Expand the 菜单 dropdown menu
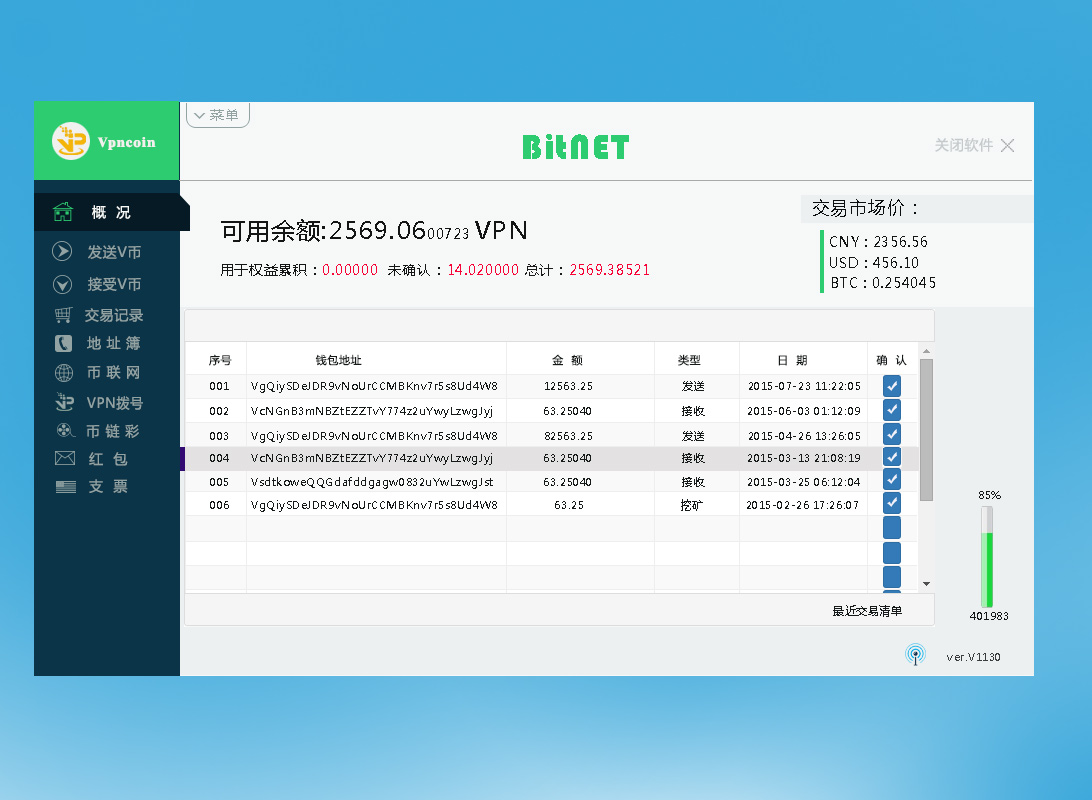 [218, 115]
